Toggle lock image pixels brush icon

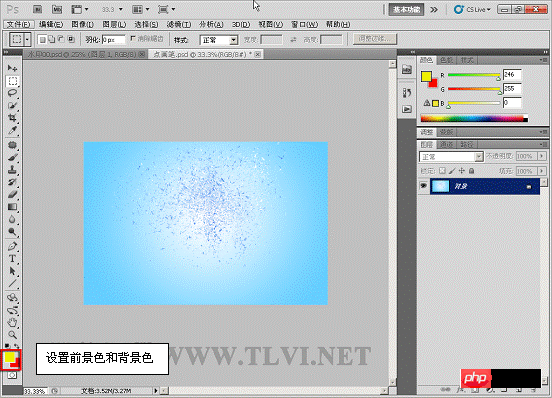pos(452,171)
